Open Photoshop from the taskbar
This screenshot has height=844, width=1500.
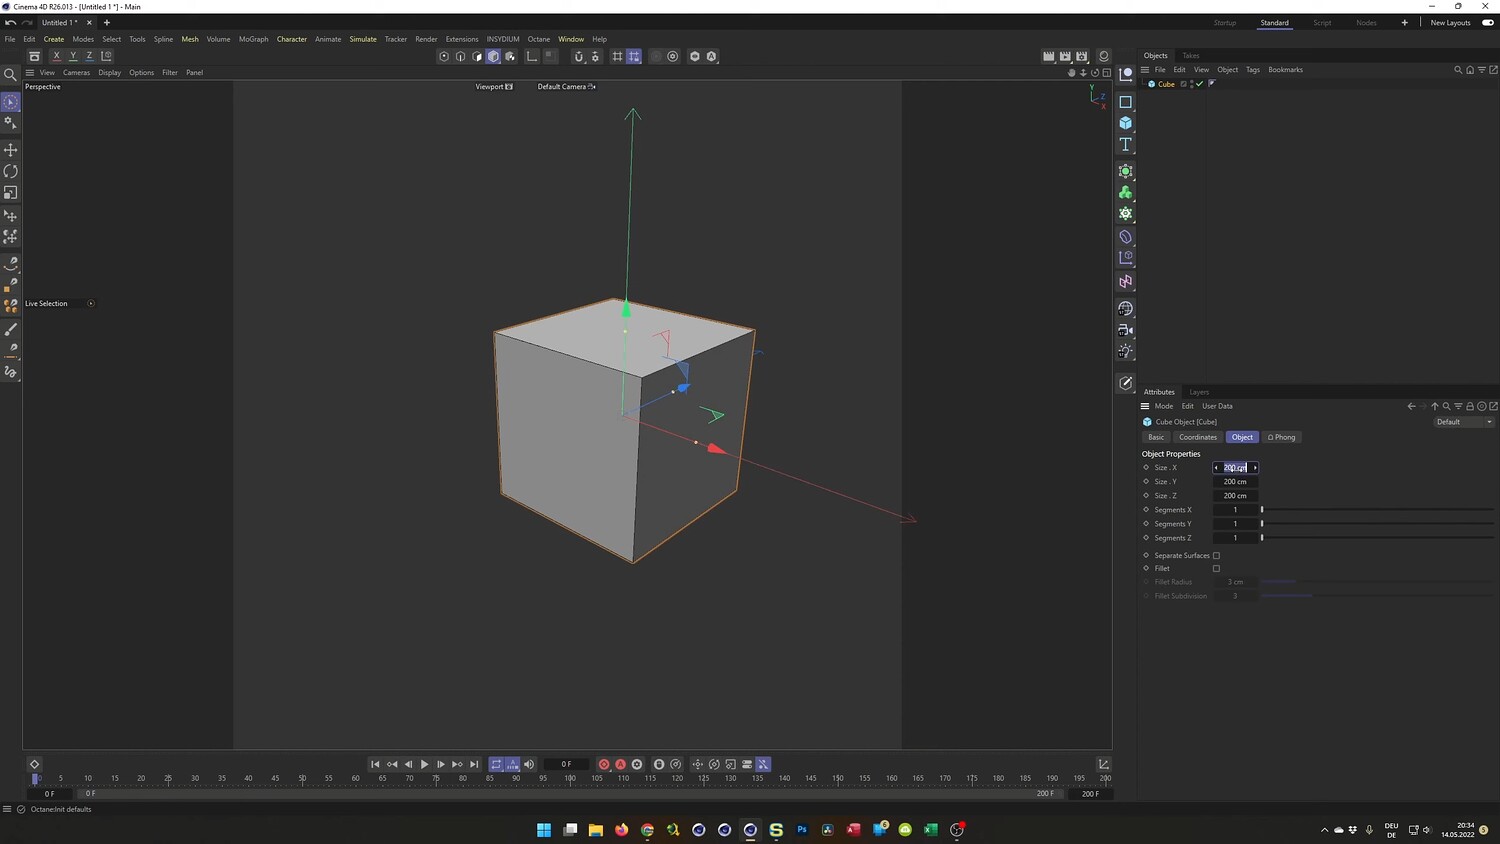pos(802,830)
